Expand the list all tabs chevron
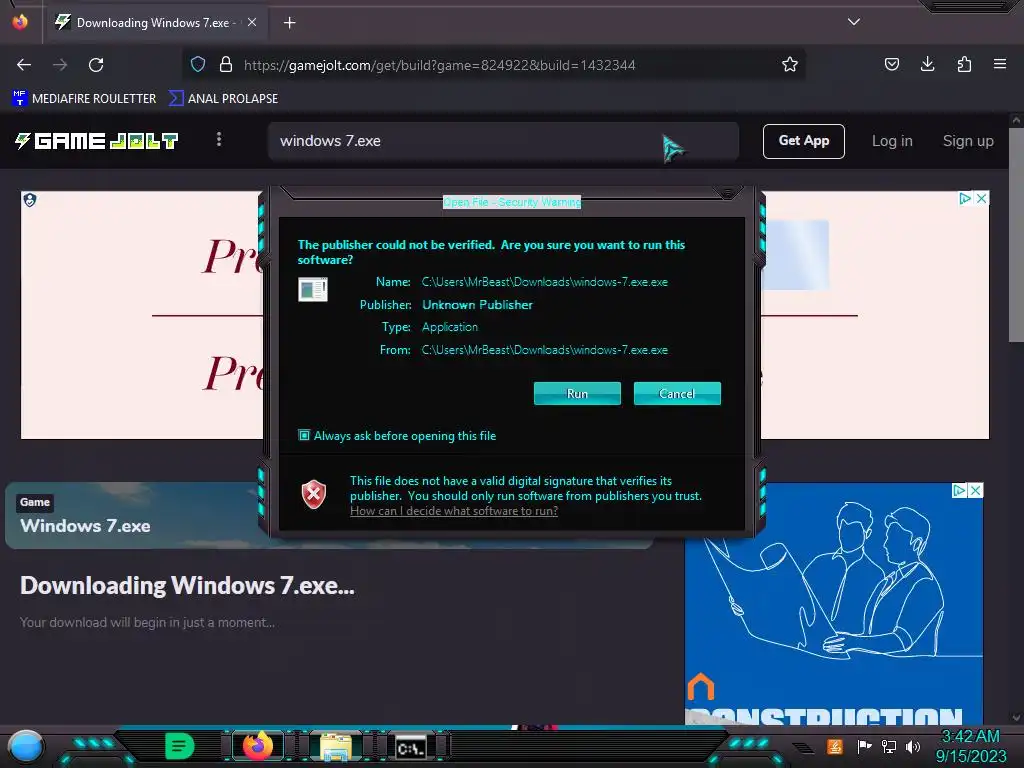 pyautogui.click(x=854, y=22)
